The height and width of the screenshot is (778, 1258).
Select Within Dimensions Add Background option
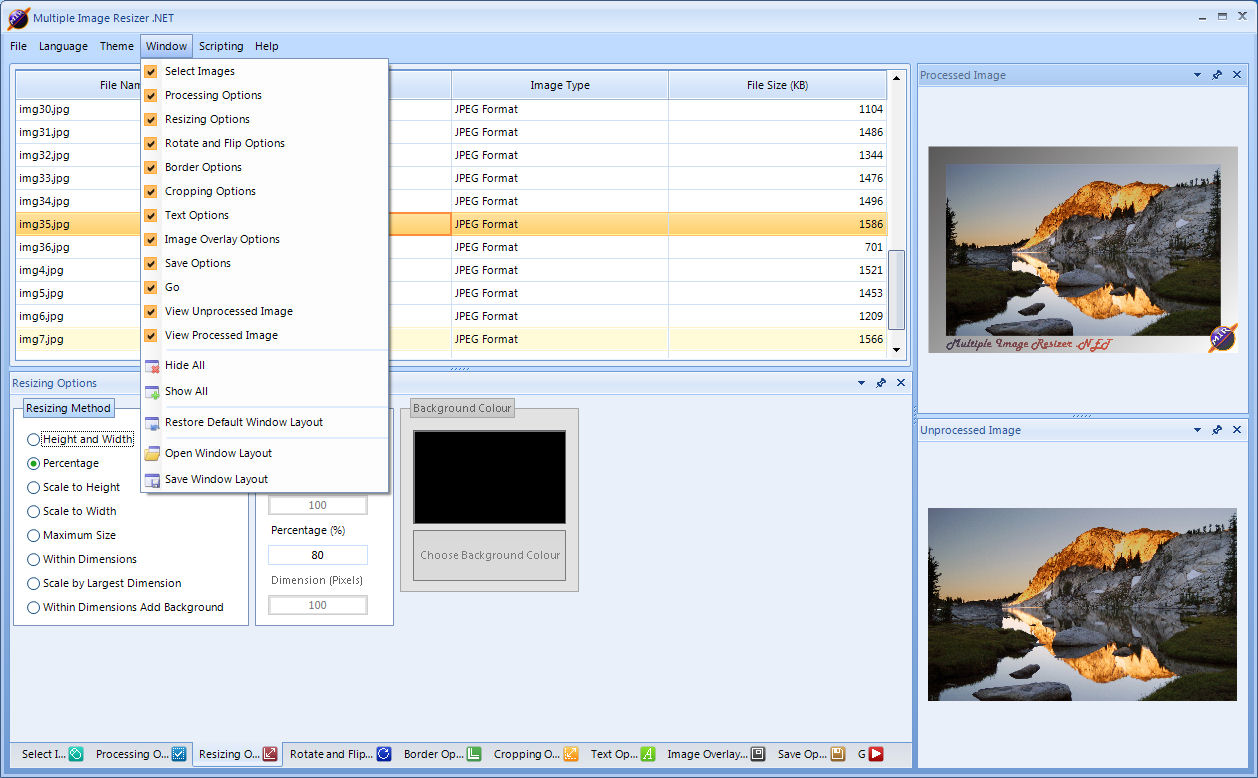click(x=34, y=608)
